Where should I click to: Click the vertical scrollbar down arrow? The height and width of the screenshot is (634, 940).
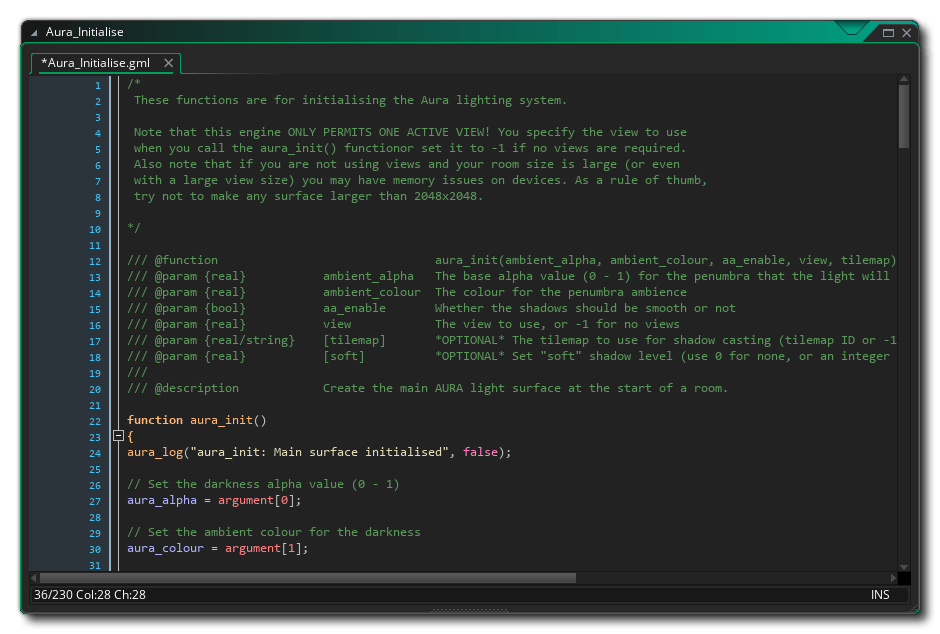pos(903,567)
